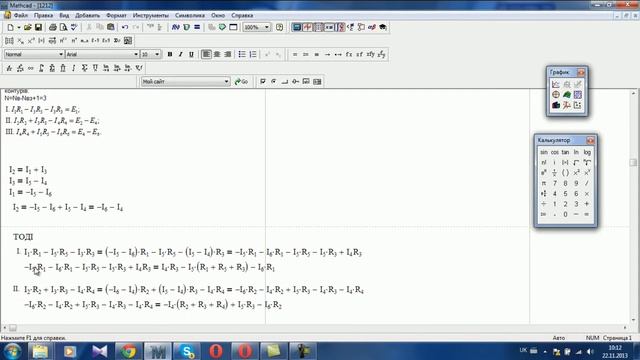This screenshot has height=360, width=640.
Task: Insert an X-Y plot from the График palette
Action: click(556, 84)
